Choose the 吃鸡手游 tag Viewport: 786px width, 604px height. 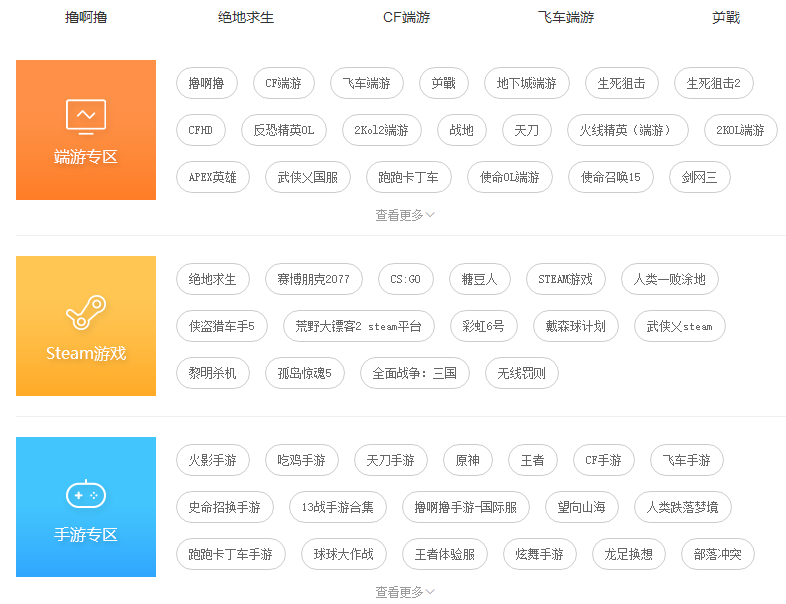[x=302, y=460]
